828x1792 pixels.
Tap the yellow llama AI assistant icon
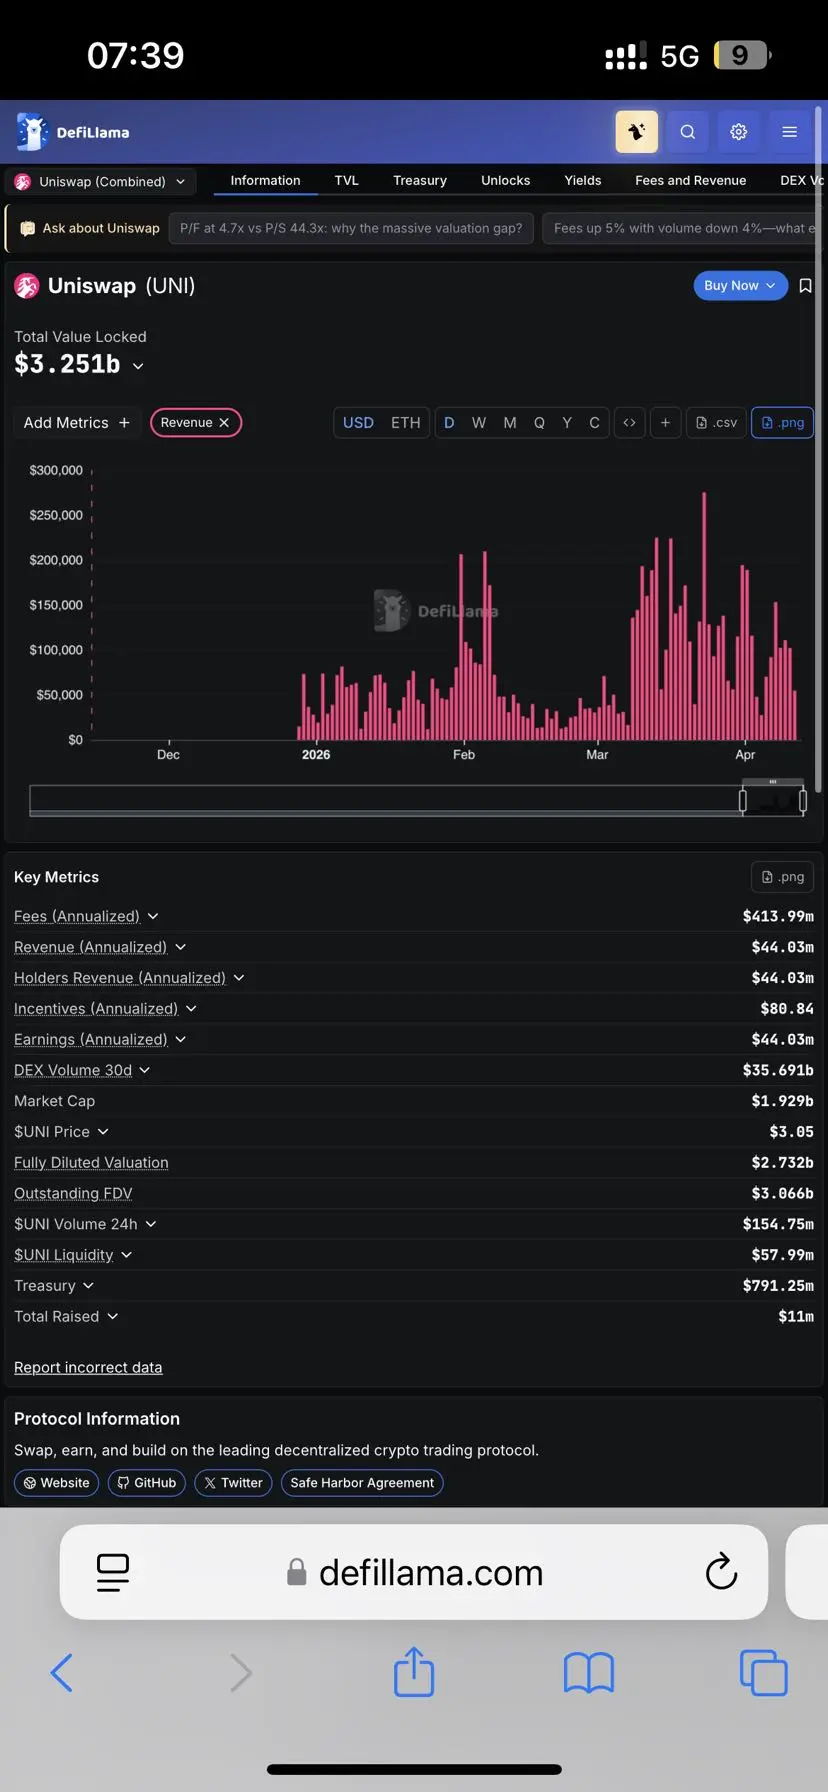[x=637, y=132]
